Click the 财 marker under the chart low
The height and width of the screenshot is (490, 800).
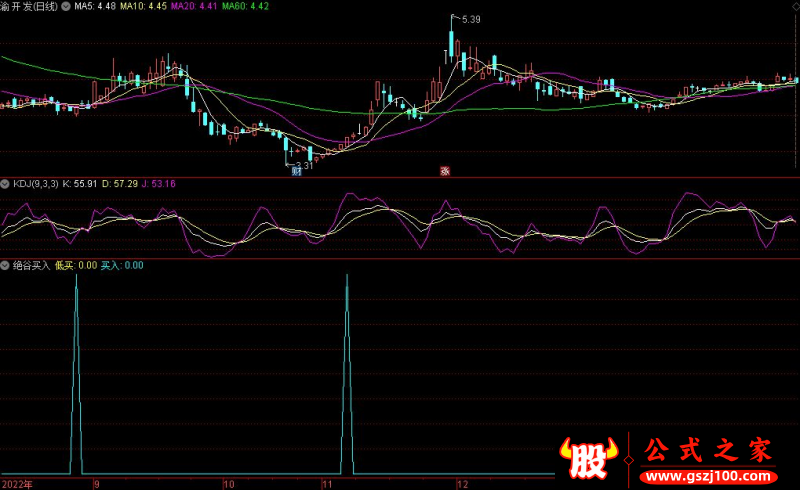(x=297, y=171)
